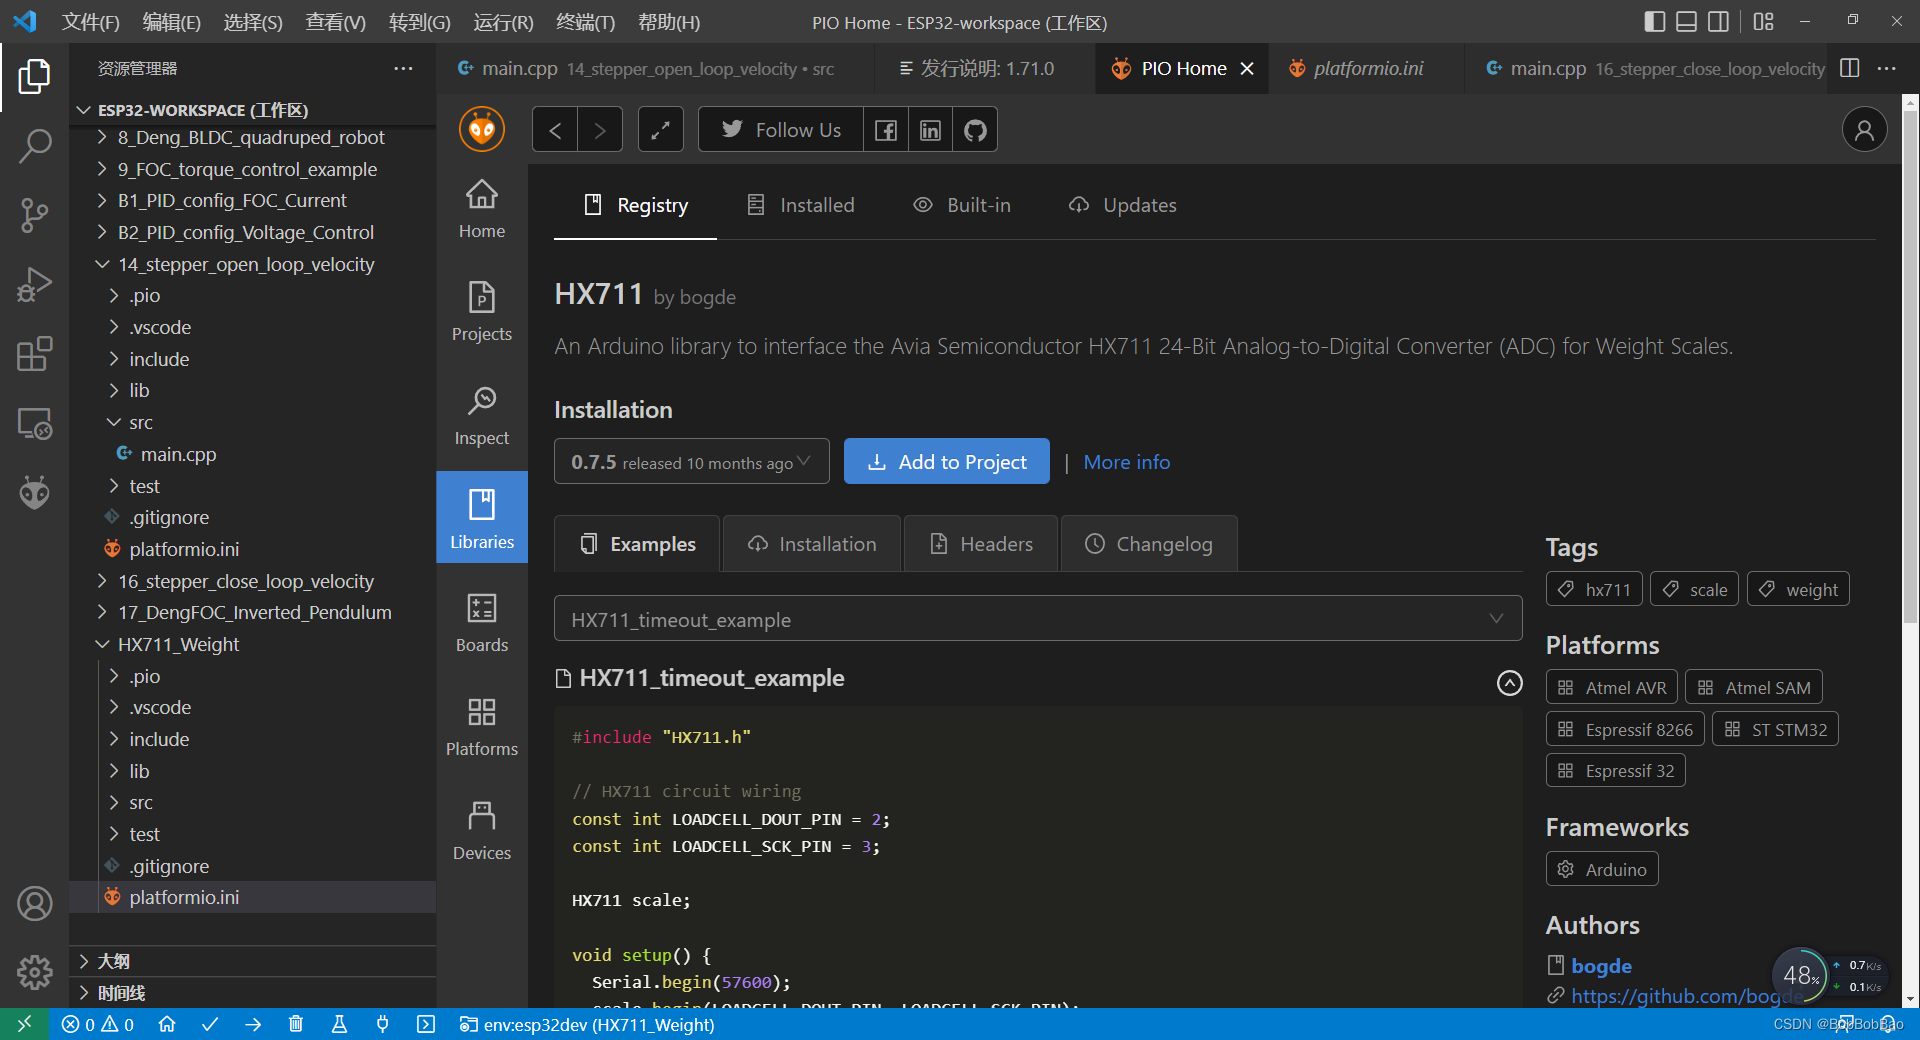The width and height of the screenshot is (1920, 1040).
Task: Click PlatformIO Build checkmark in status bar
Action: (x=210, y=1024)
